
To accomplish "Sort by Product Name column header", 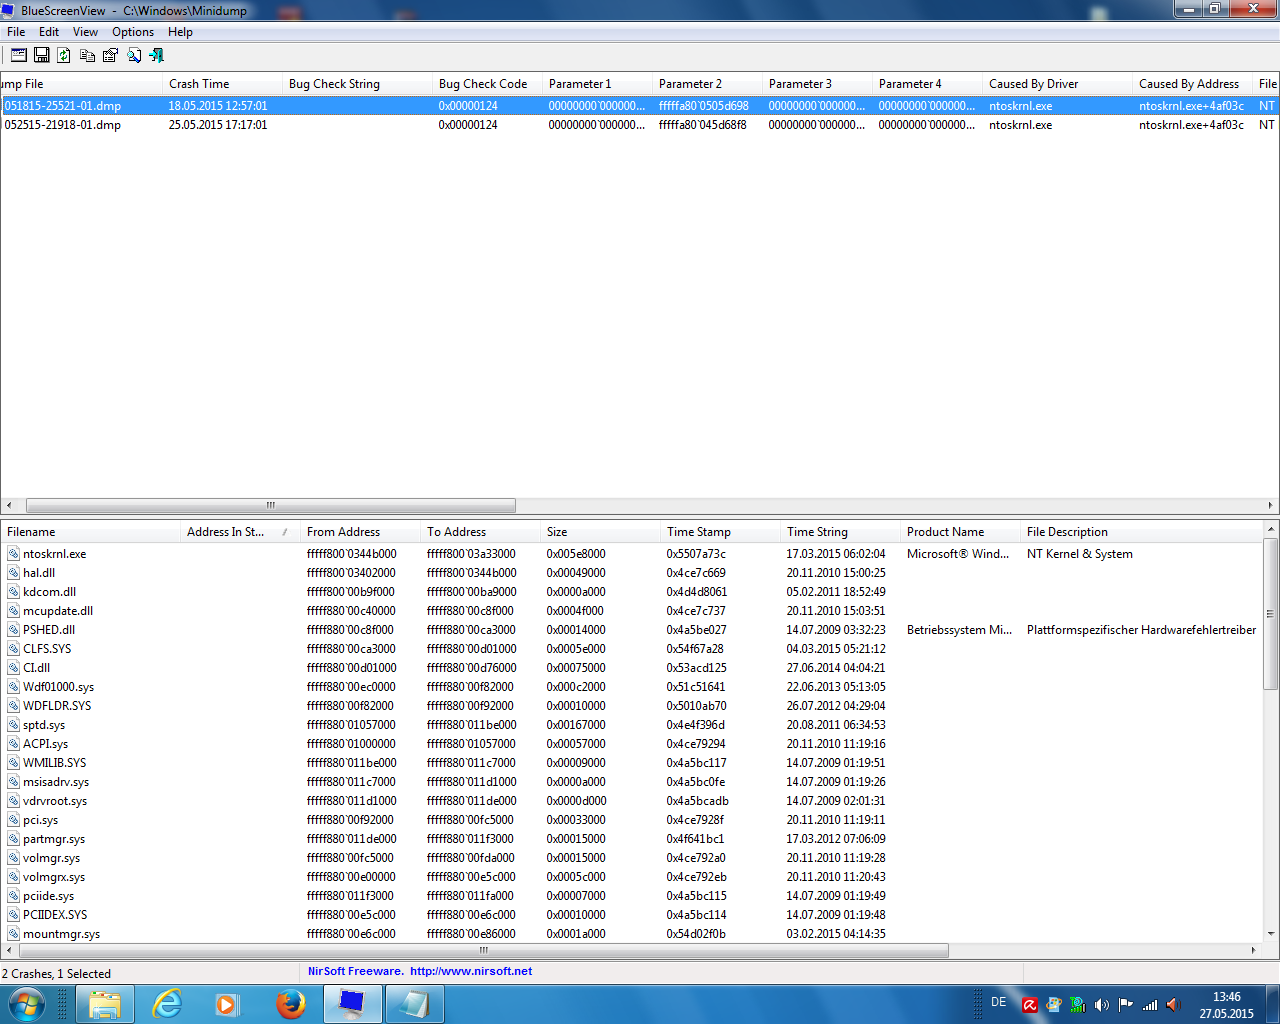I will 960,532.
